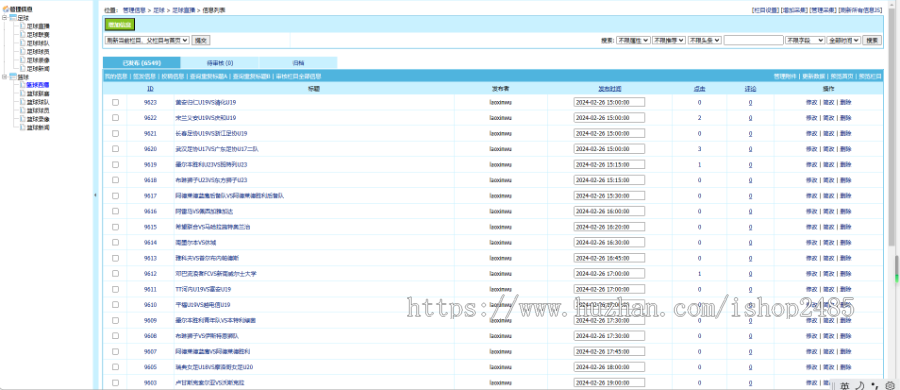Sort by the 发布时间 column header
Viewport: 900px width, 390px height.
(x=610, y=89)
